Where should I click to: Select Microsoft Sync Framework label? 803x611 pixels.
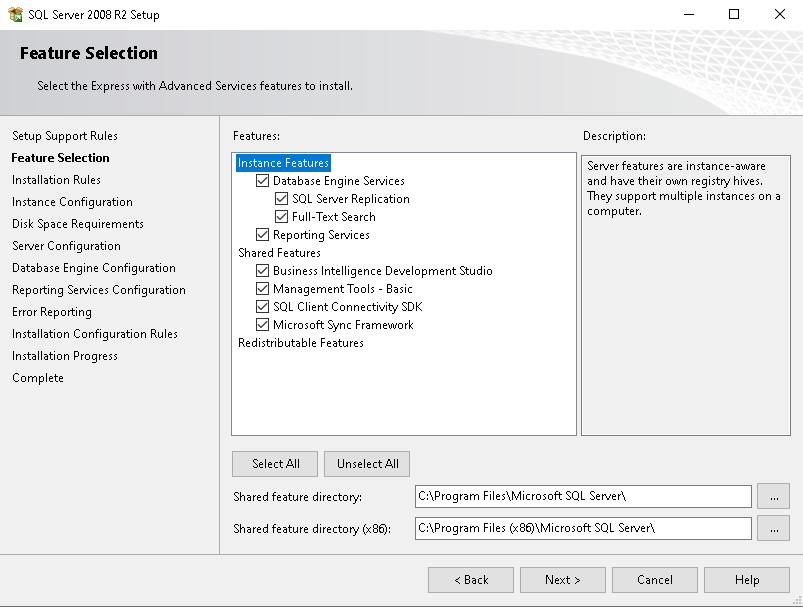pyautogui.click(x=343, y=325)
